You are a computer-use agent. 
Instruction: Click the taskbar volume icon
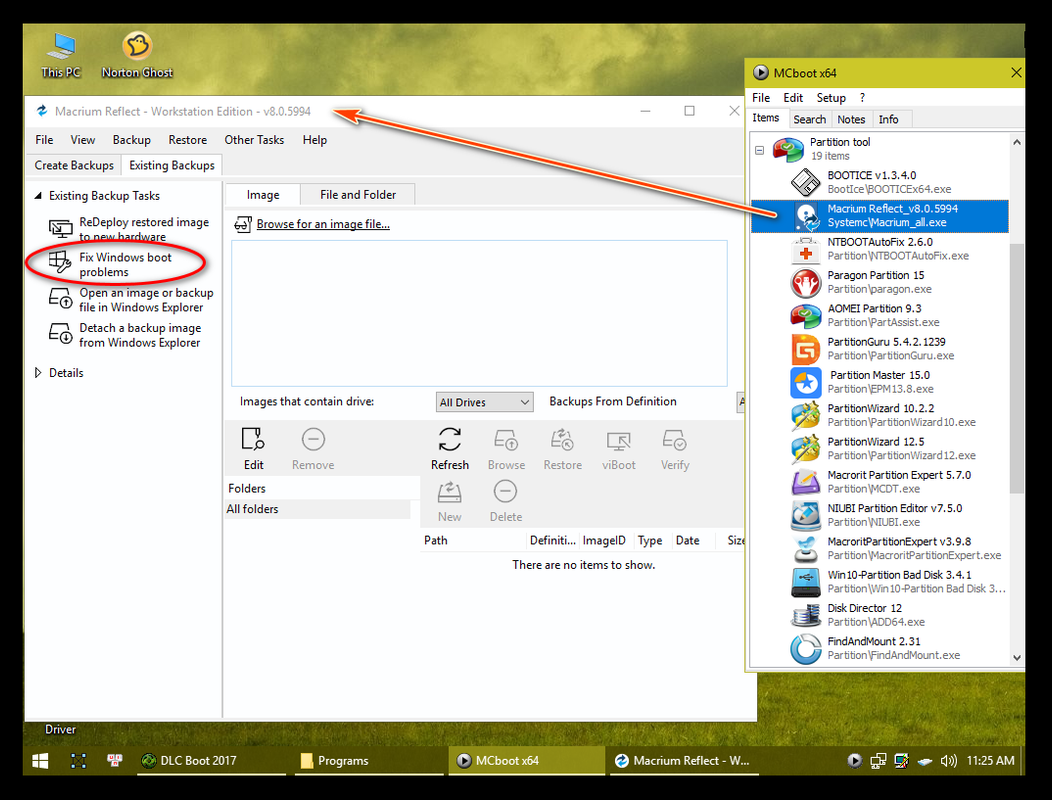pos(948,760)
